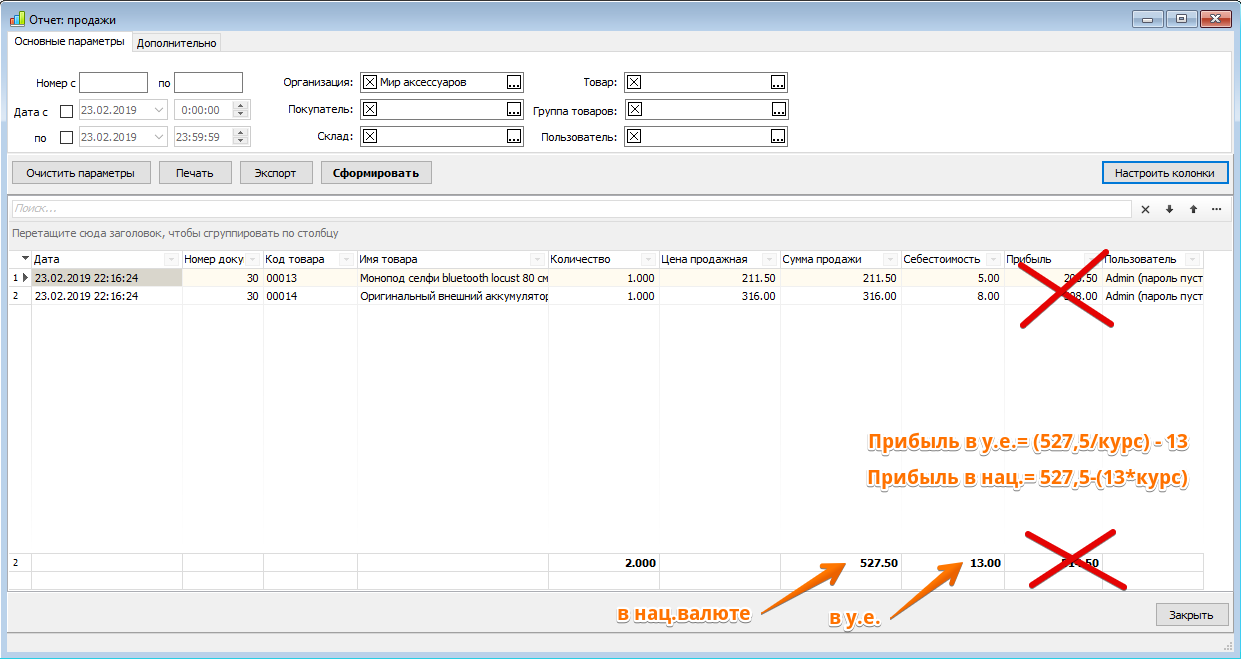The height and width of the screenshot is (659, 1241).
Task: Clear the Организация field with its X icon
Action: coord(370,82)
